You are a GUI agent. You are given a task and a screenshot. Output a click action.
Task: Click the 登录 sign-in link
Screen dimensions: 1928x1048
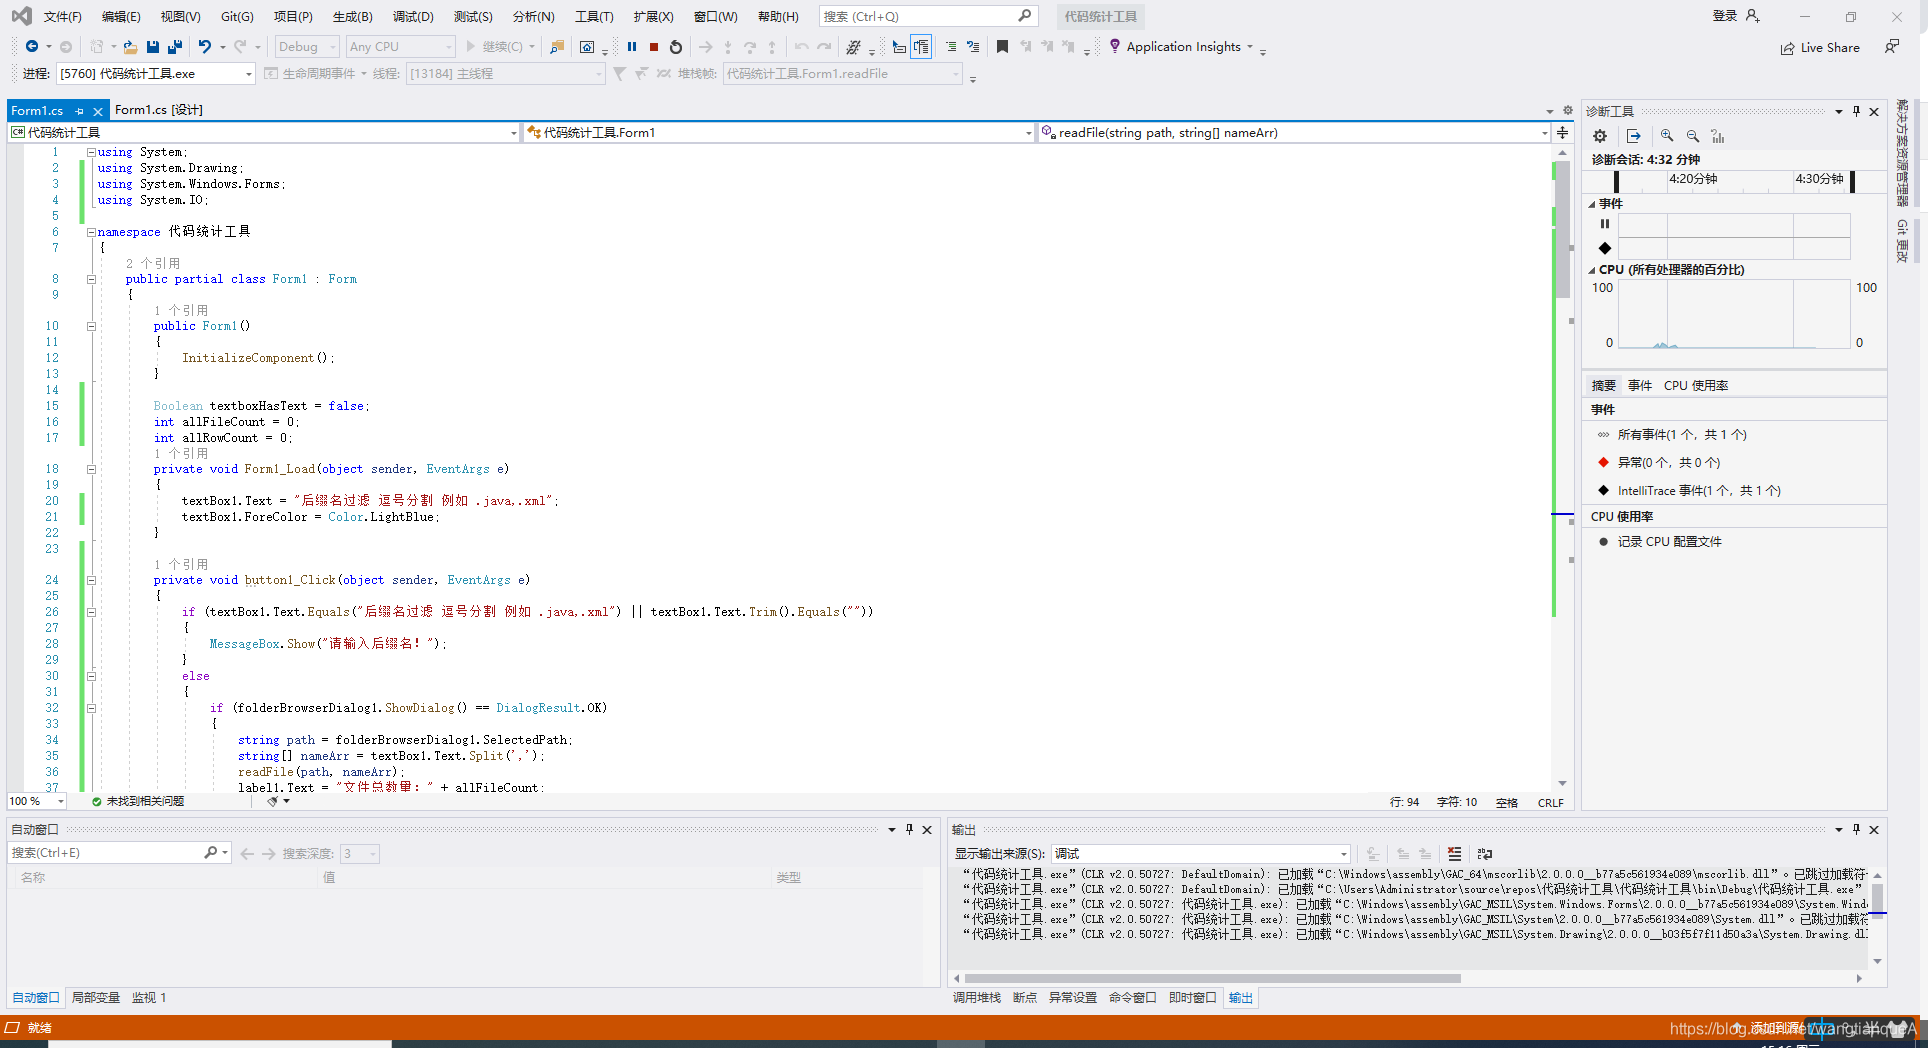coord(1725,16)
